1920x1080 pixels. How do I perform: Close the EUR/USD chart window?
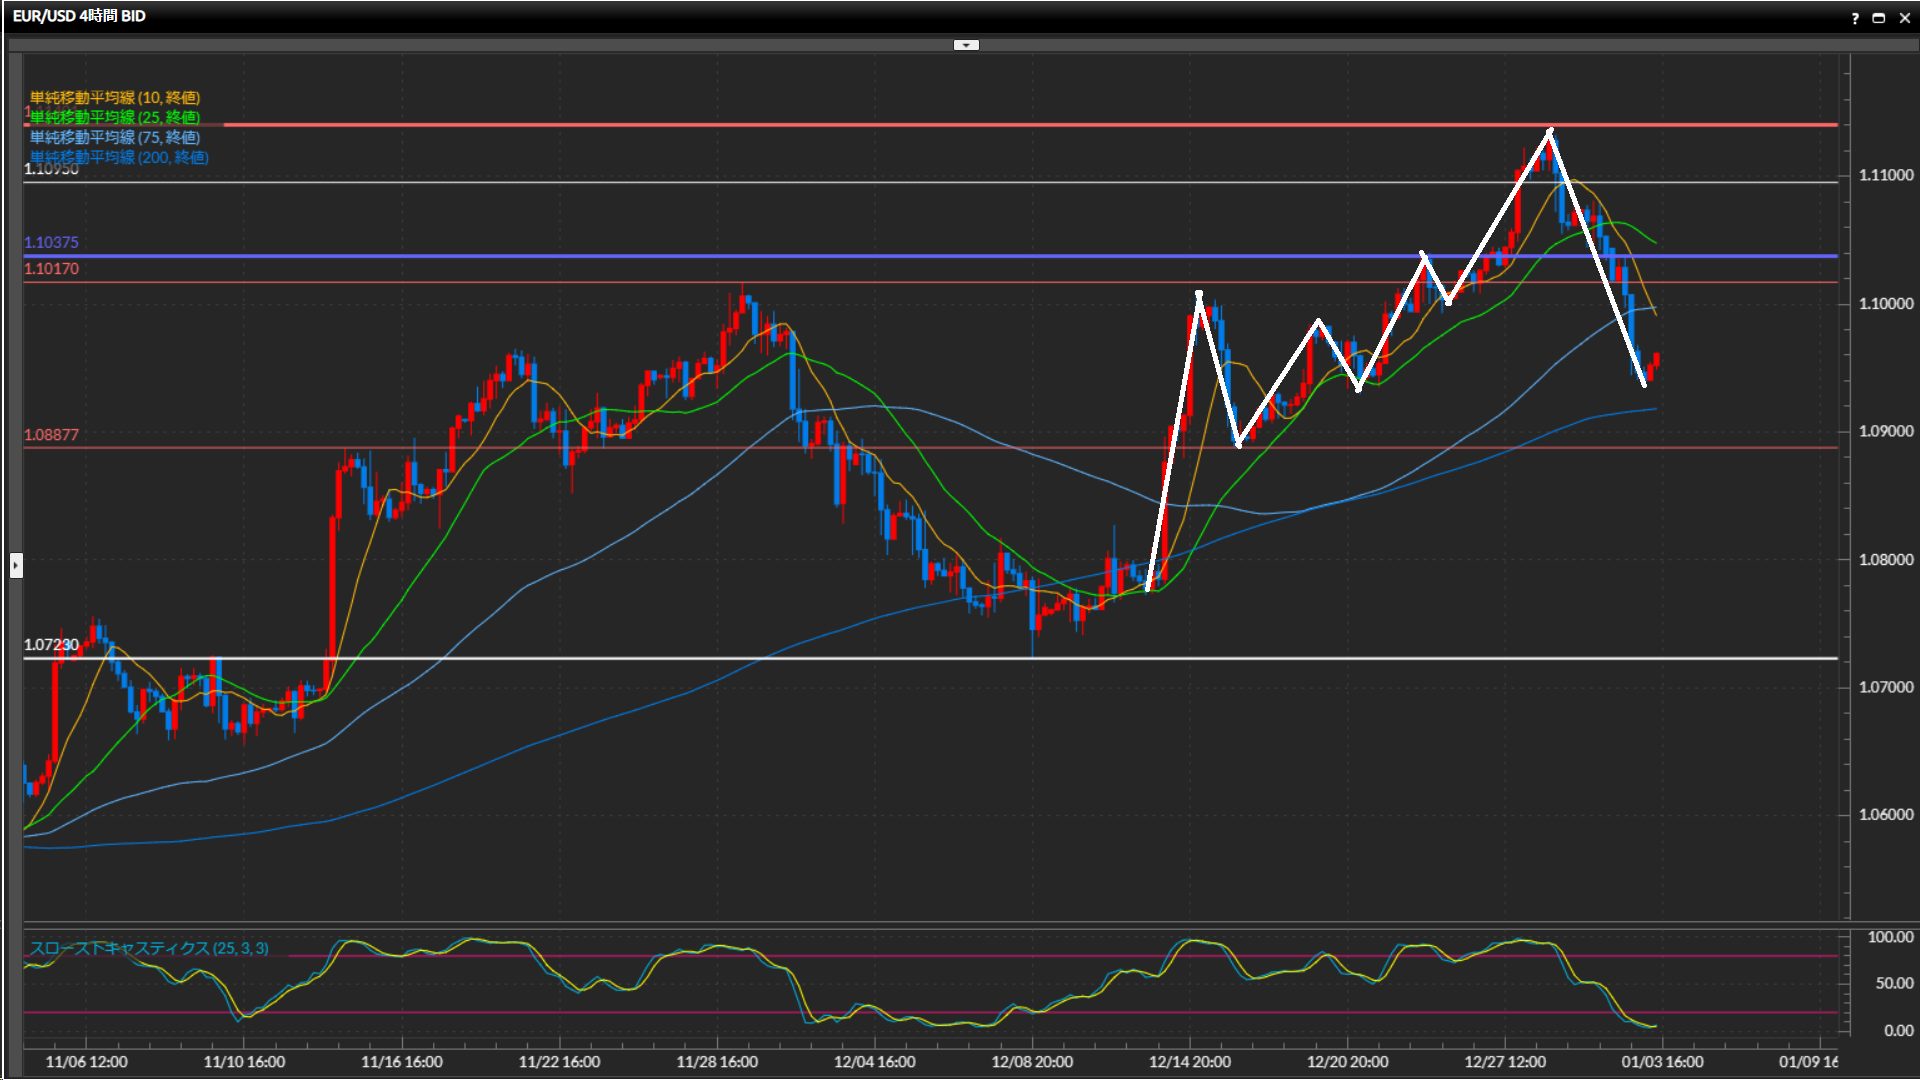point(1904,18)
